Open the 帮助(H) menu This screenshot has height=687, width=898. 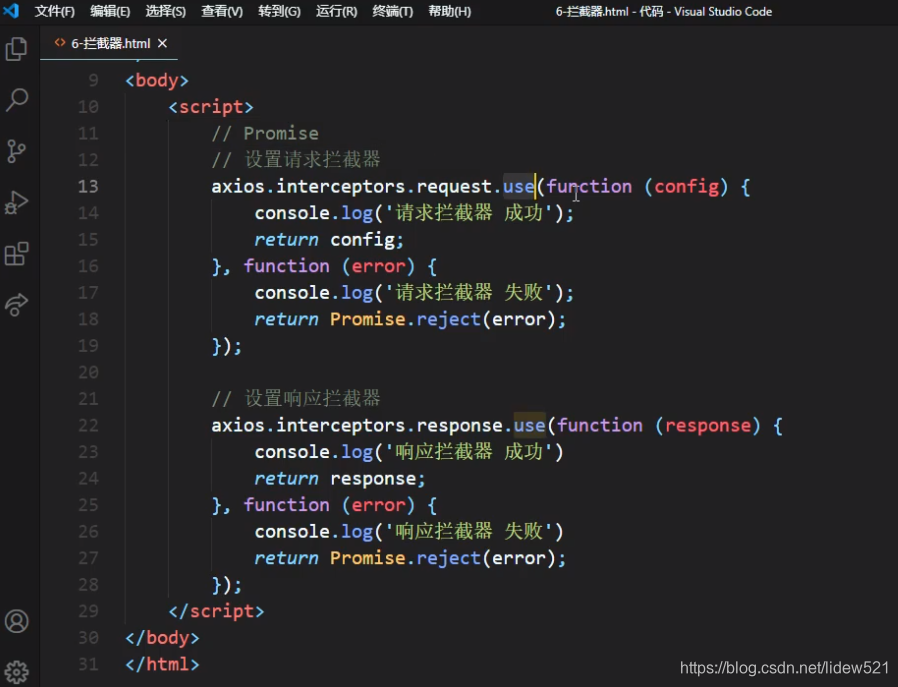tap(450, 11)
